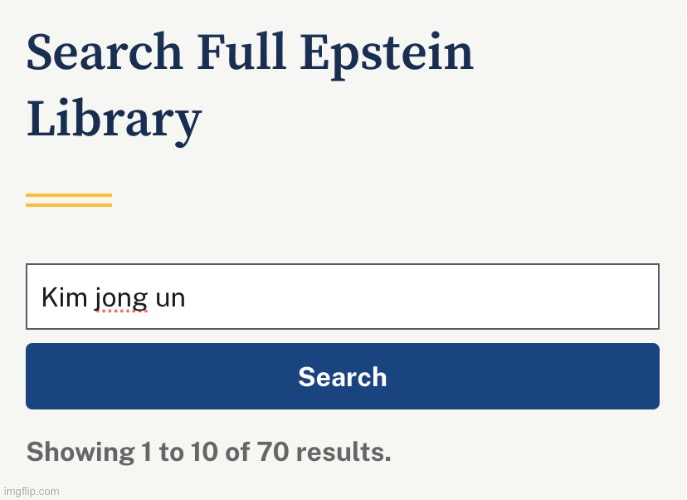Place cursor after "un" in the search field
The width and height of the screenshot is (687, 500).
point(187,297)
